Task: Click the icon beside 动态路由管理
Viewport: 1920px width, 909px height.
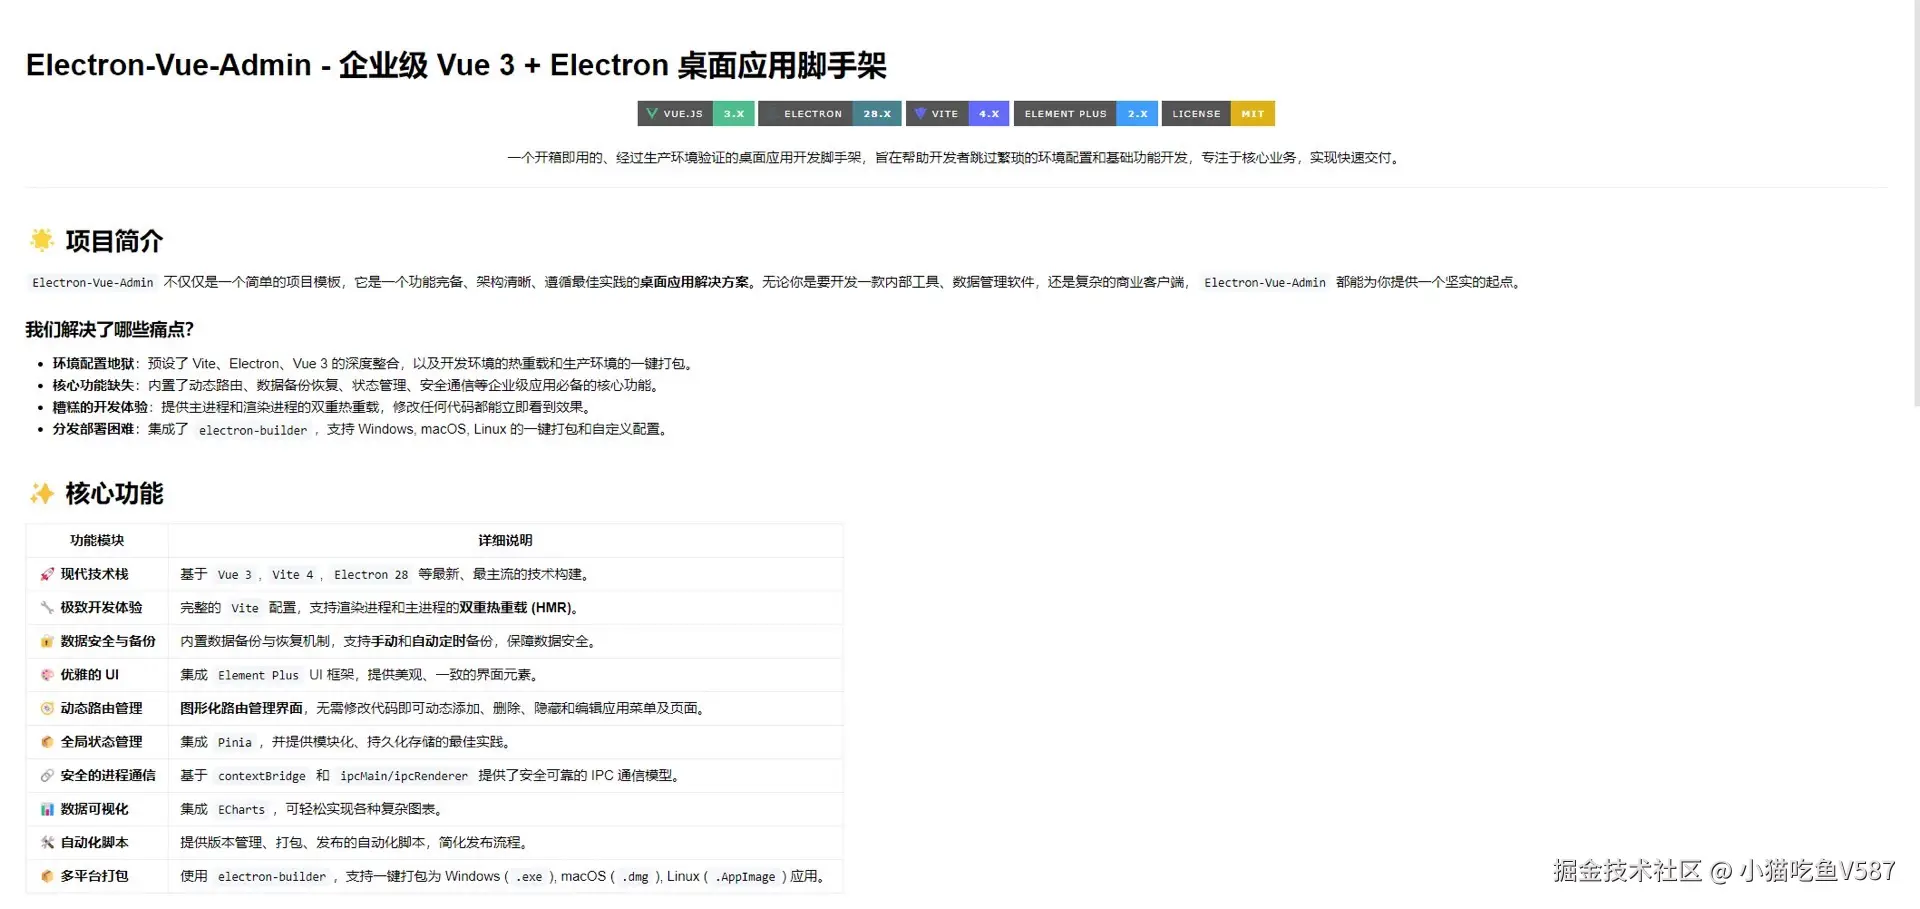Action: click(x=47, y=708)
